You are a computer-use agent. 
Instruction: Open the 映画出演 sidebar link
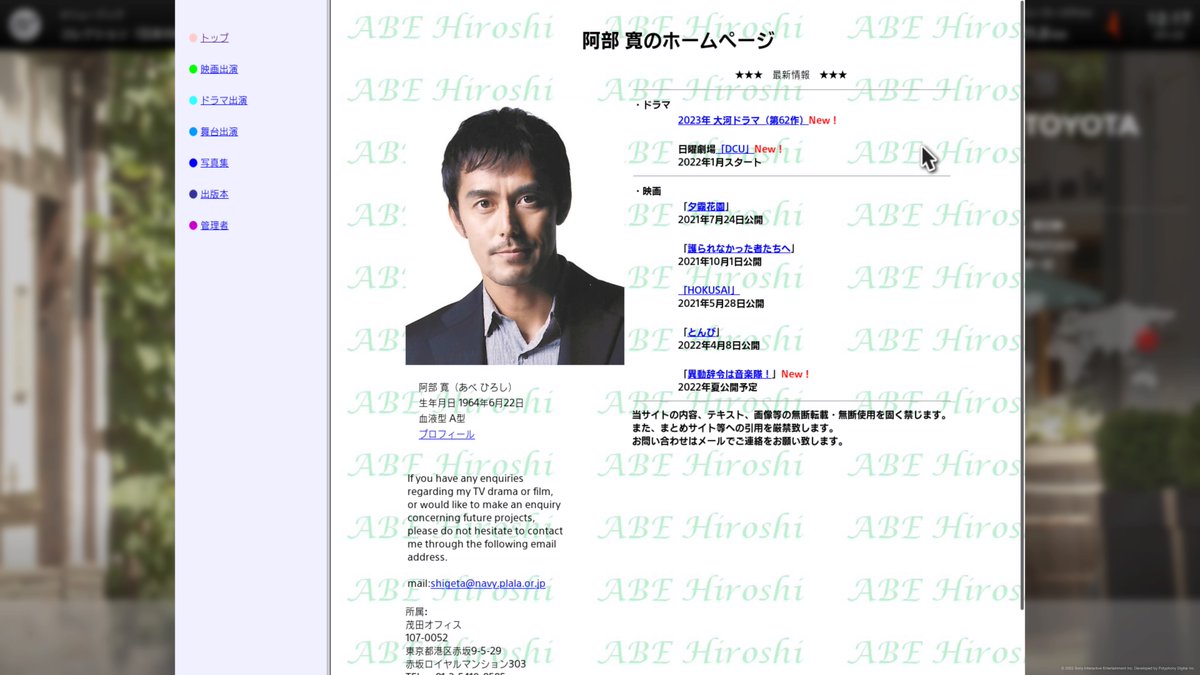[x=219, y=69]
